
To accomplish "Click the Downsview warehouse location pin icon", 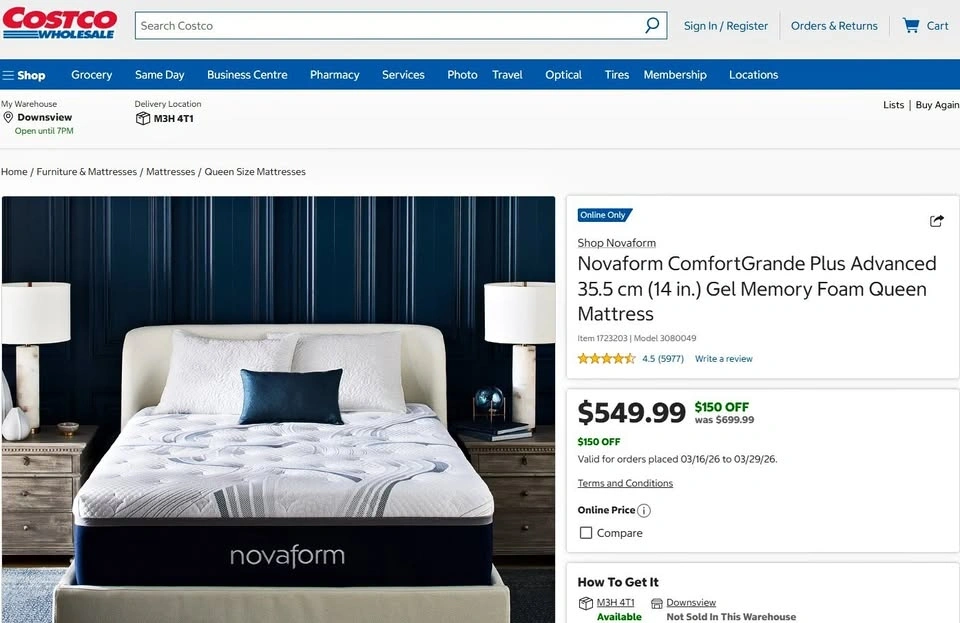I will 8,117.
